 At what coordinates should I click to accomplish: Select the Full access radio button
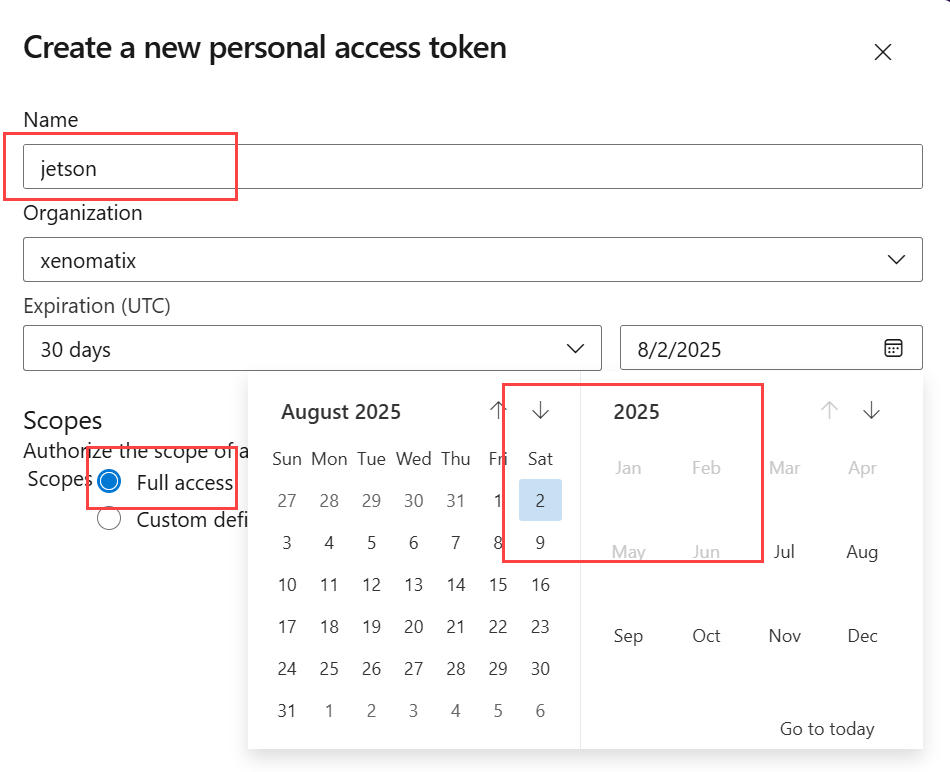[109, 482]
